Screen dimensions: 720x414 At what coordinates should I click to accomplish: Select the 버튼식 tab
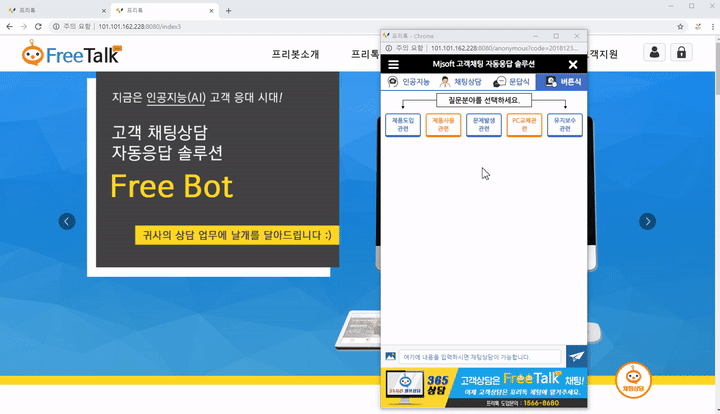point(562,82)
